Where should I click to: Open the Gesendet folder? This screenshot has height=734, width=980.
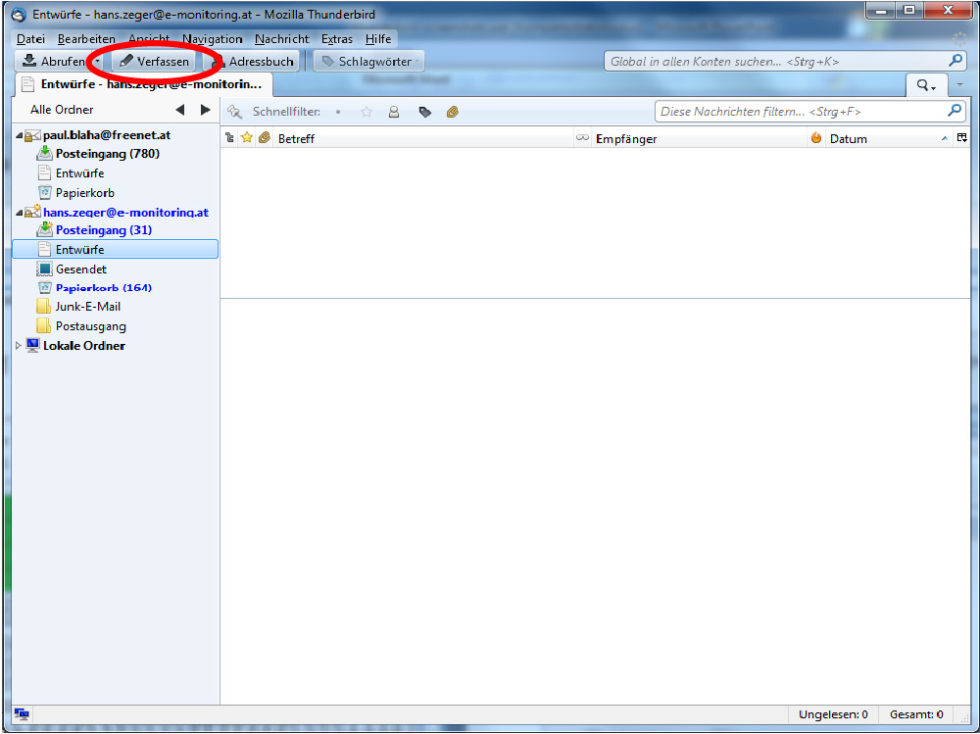[x=81, y=269]
